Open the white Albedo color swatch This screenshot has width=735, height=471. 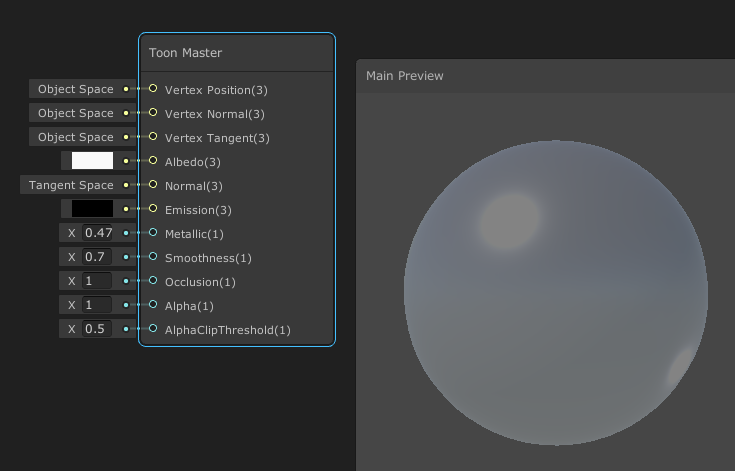pos(92,161)
